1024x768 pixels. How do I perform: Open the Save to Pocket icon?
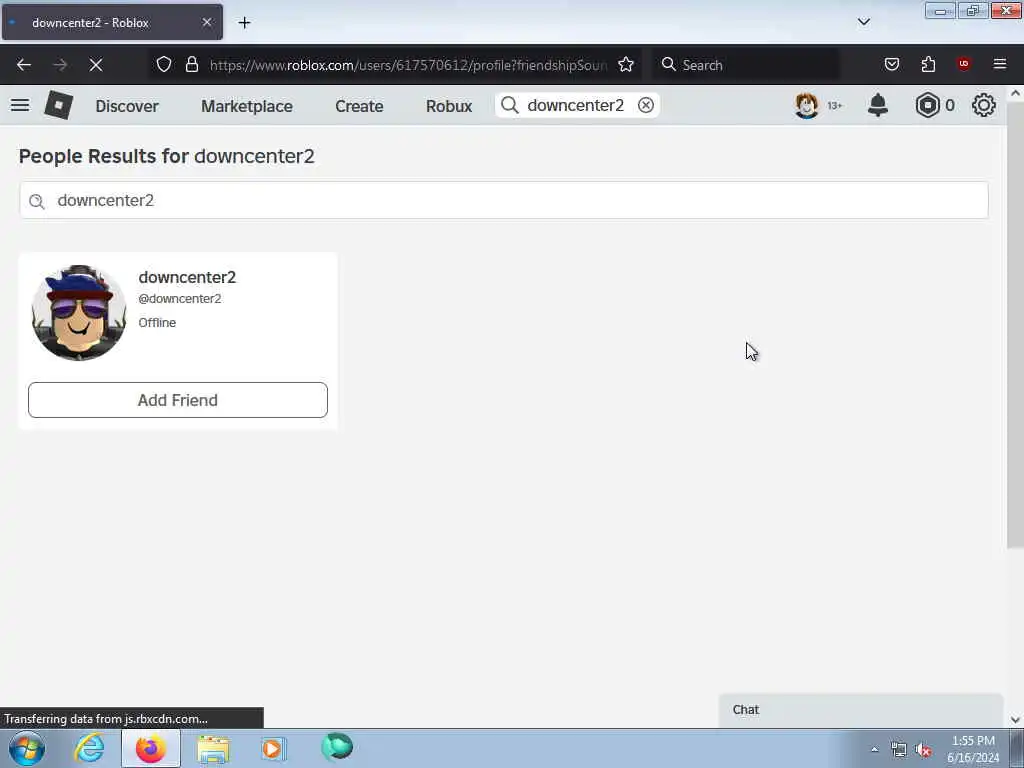click(892, 64)
